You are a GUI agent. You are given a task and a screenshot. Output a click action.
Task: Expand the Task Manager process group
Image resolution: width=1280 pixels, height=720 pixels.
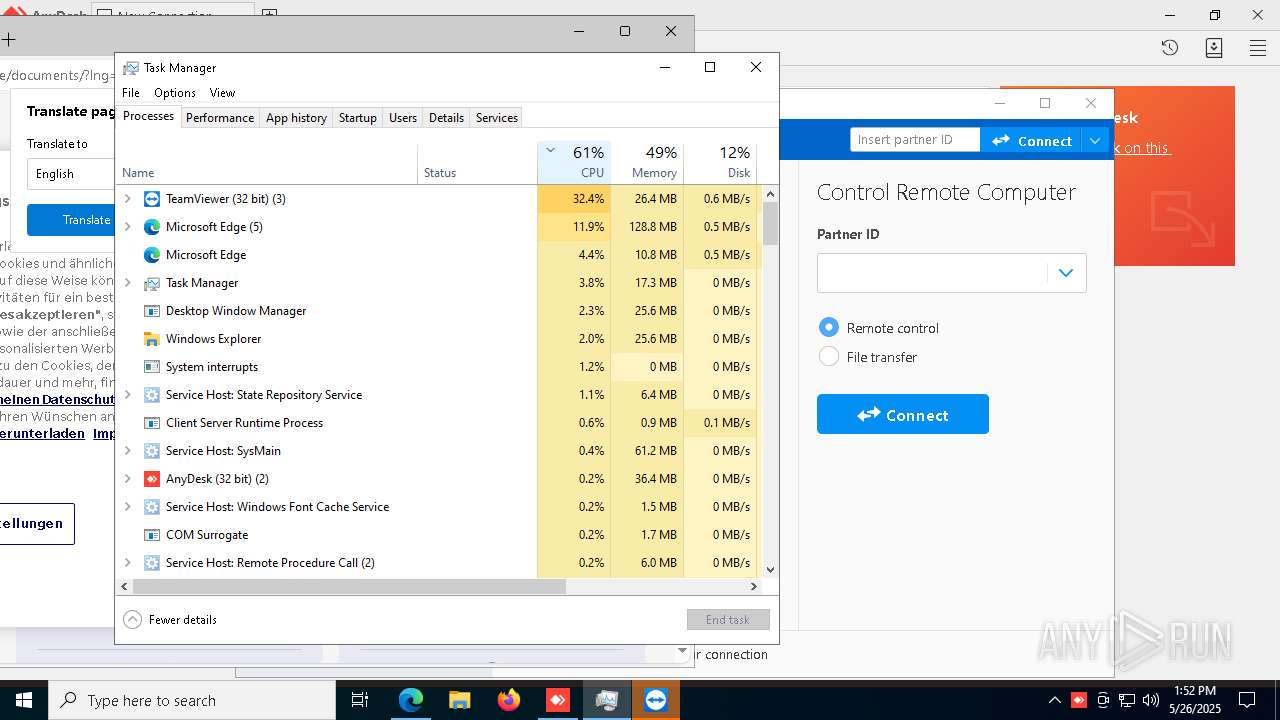[127, 283]
